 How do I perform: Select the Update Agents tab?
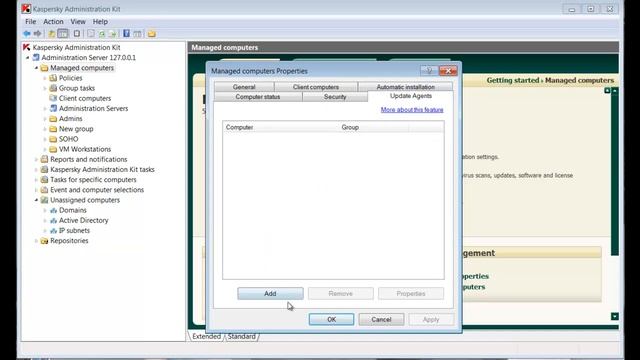411,96
